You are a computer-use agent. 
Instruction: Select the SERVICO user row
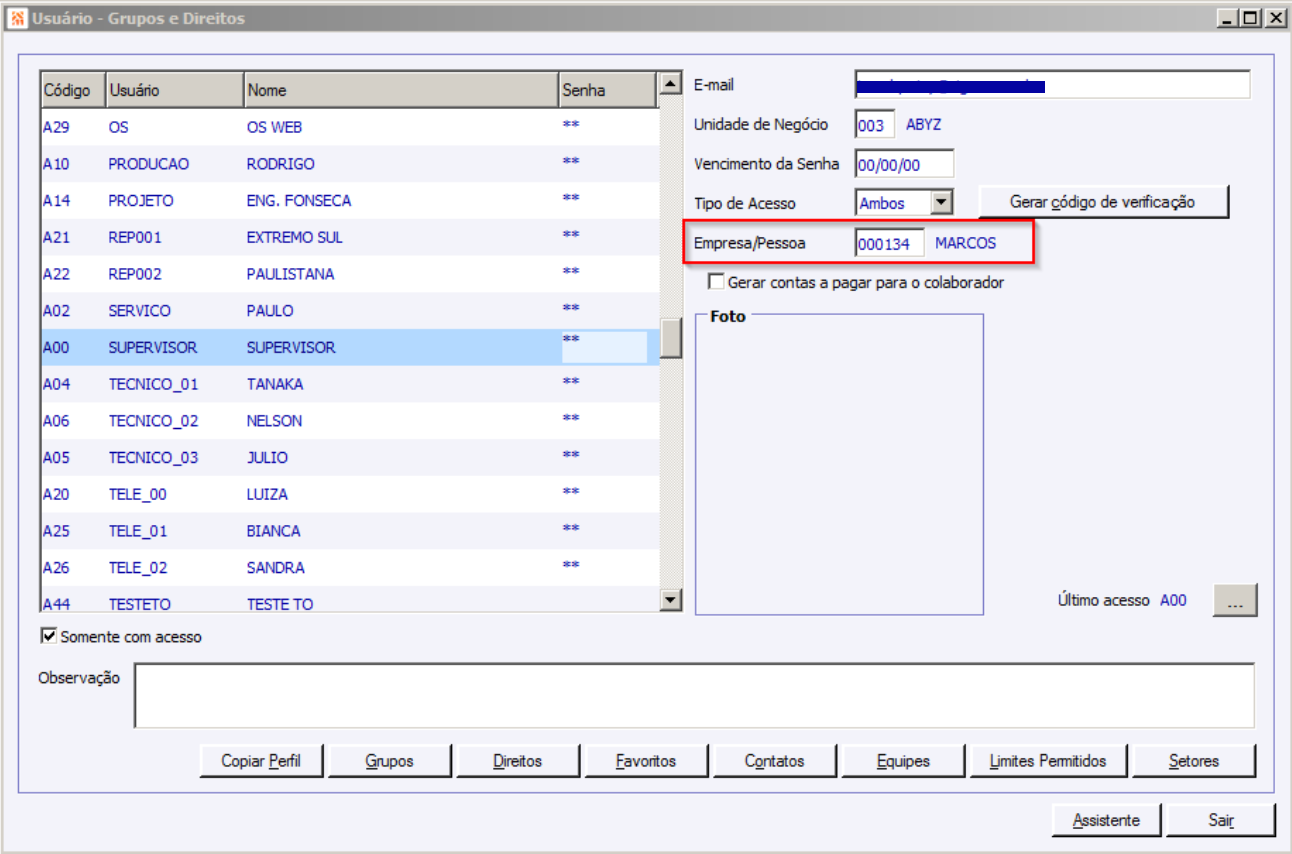tap(350, 311)
